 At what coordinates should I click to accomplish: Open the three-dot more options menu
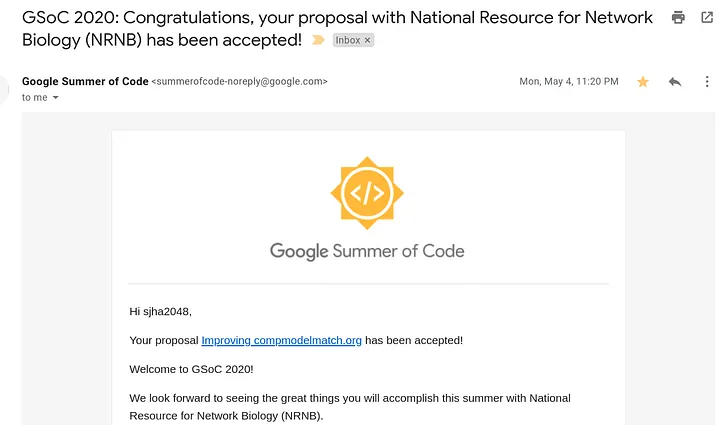coord(707,82)
